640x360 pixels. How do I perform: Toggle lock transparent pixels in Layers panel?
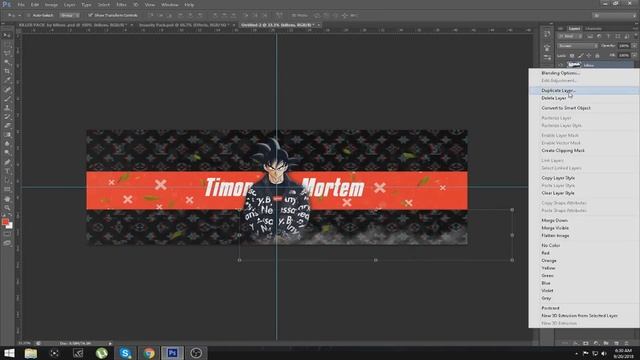pos(572,56)
